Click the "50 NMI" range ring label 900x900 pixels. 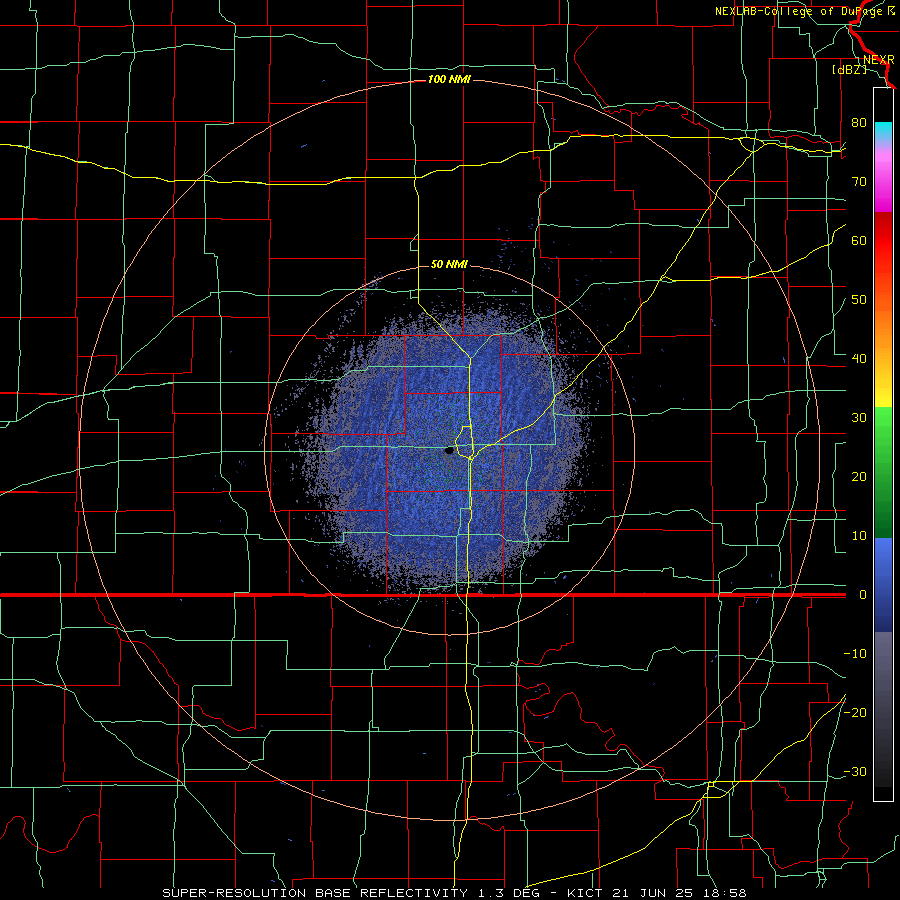pos(449,265)
